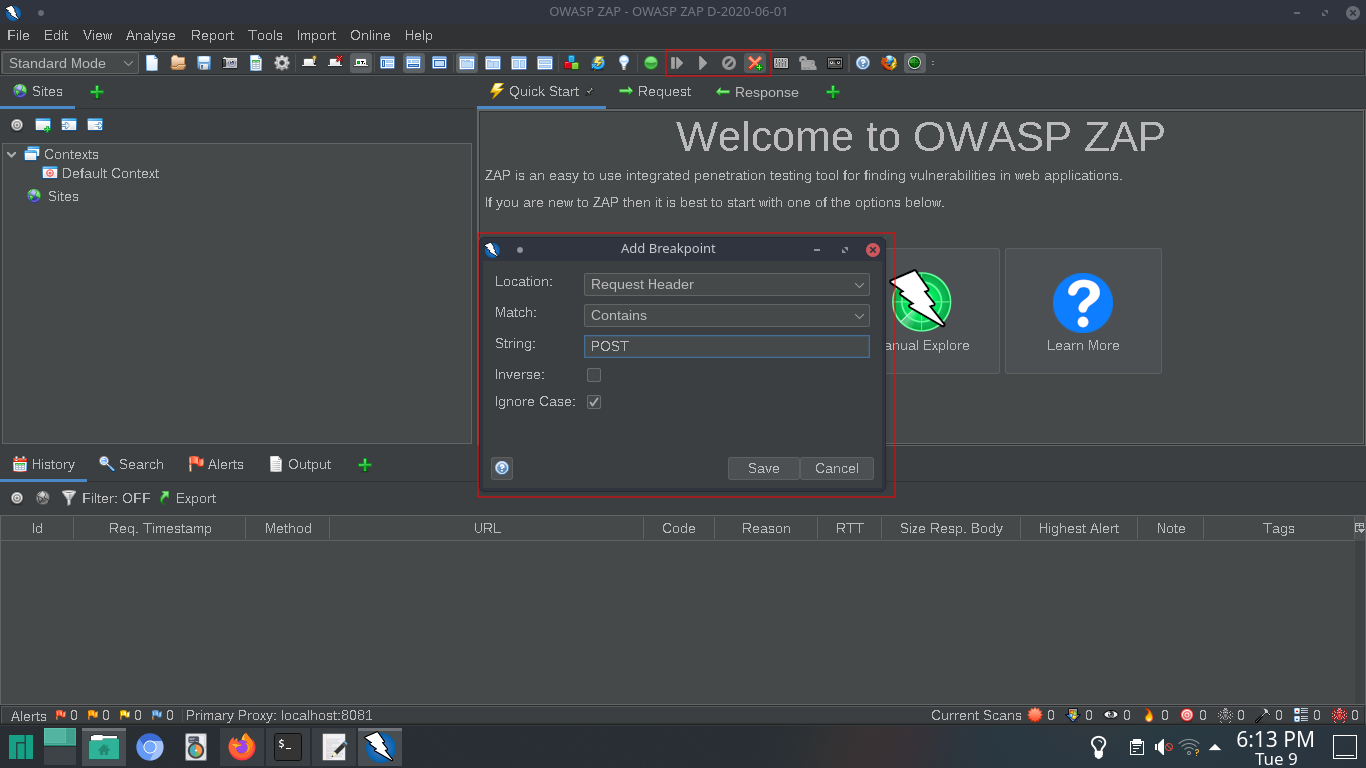Viewport: 1366px width, 768px height.
Task: Click the table column chooser icon at far right
Action: point(1359,528)
